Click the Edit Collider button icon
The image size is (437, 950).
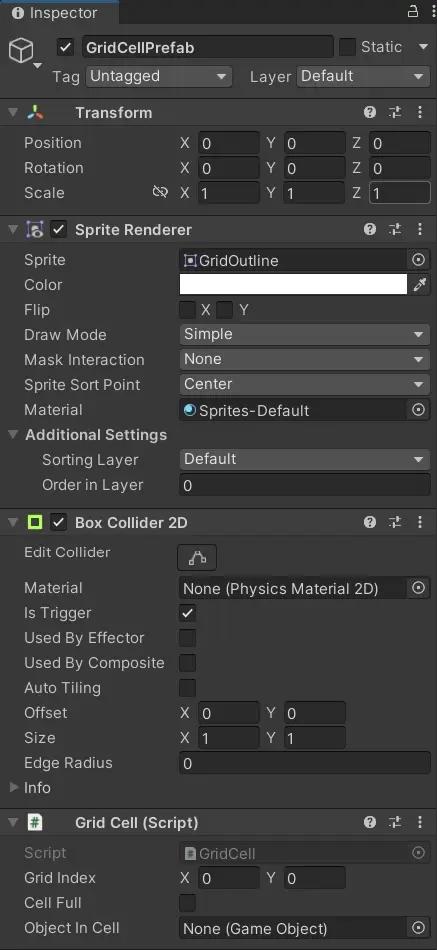[x=197, y=558]
